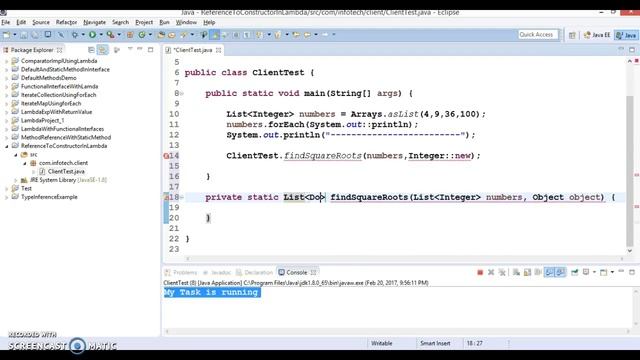Click the Toggle Mark Occurrences highlighted icon
The image size is (640, 360).
coord(214,35)
